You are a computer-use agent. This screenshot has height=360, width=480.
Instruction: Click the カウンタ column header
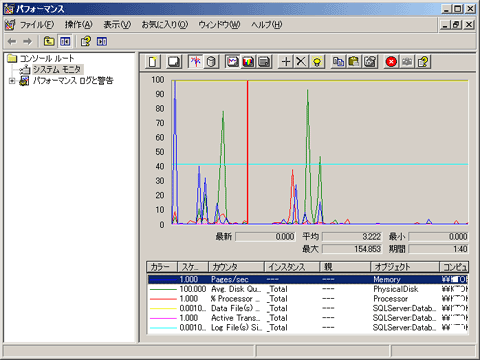(x=236, y=267)
